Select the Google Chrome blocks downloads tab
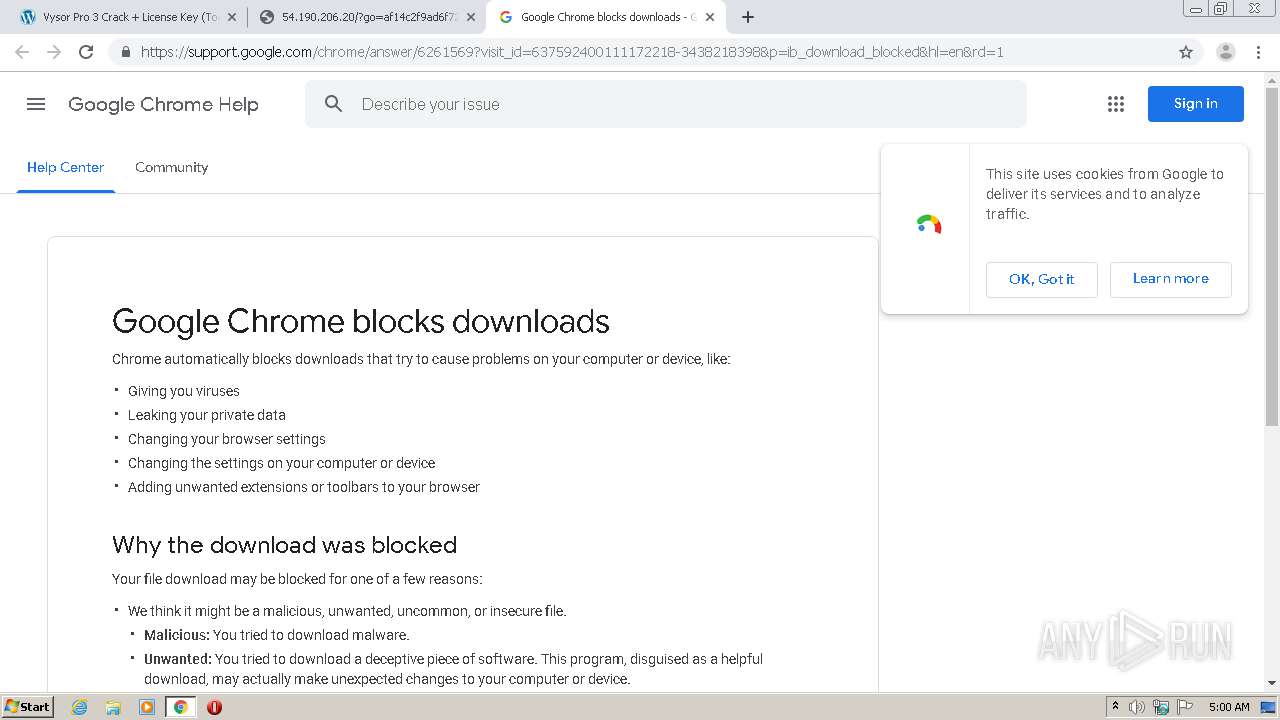 (605, 17)
